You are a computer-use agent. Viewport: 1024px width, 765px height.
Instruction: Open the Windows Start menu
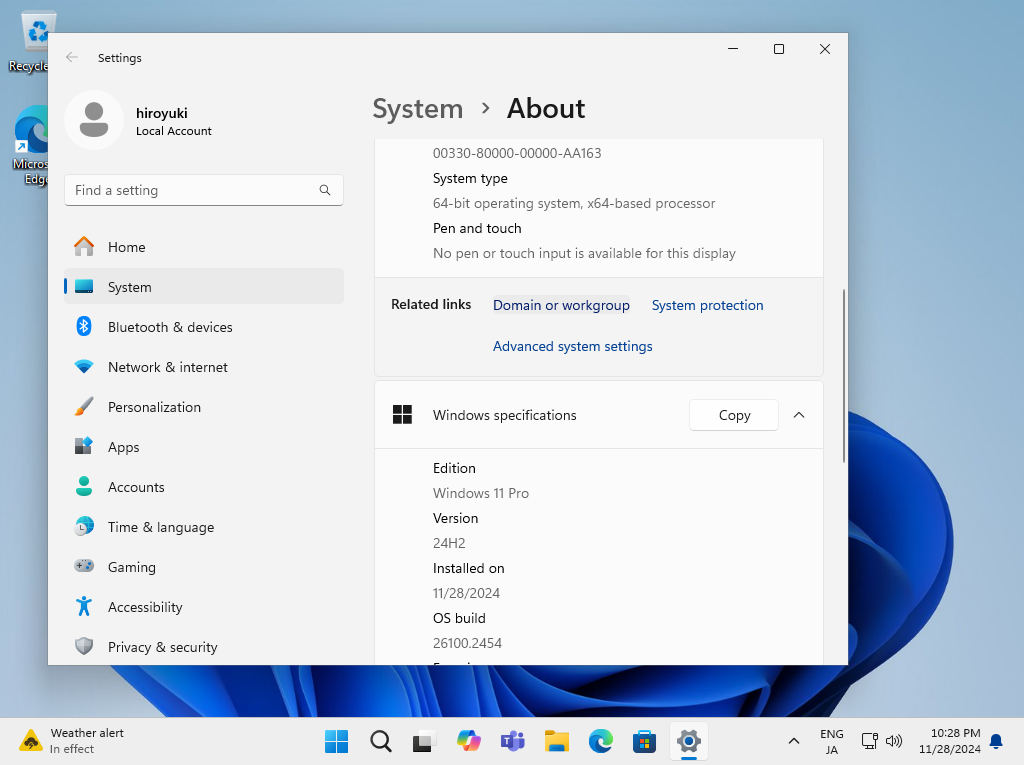[336, 741]
